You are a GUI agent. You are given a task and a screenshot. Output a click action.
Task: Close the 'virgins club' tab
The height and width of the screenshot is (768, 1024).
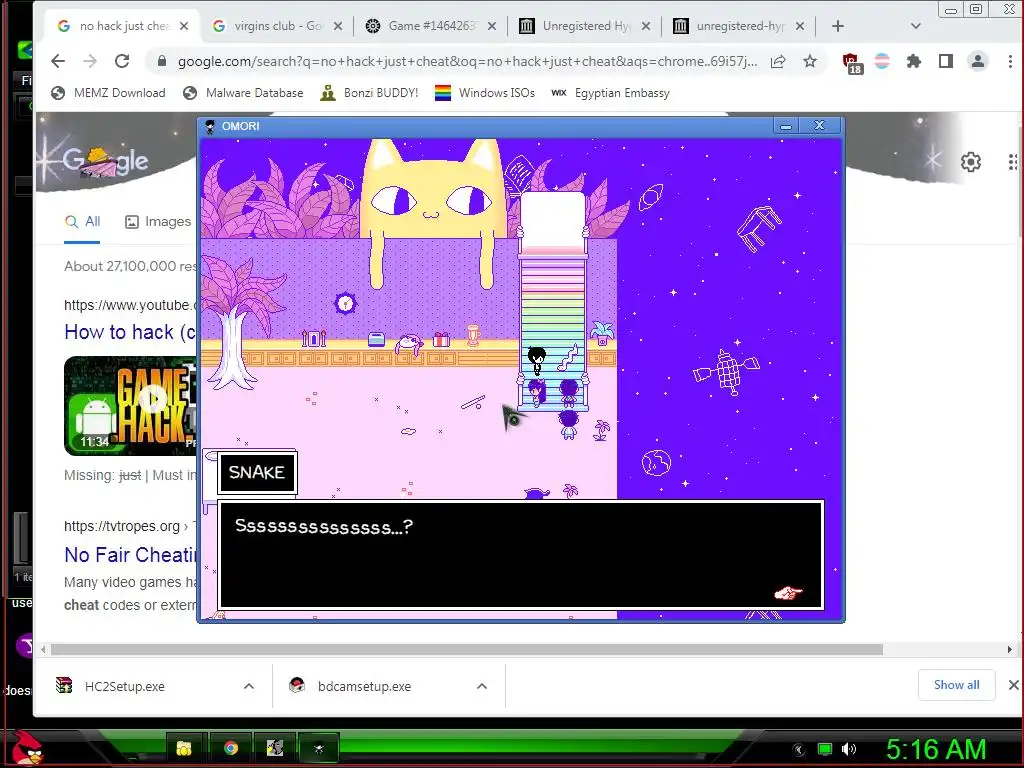coord(338,26)
